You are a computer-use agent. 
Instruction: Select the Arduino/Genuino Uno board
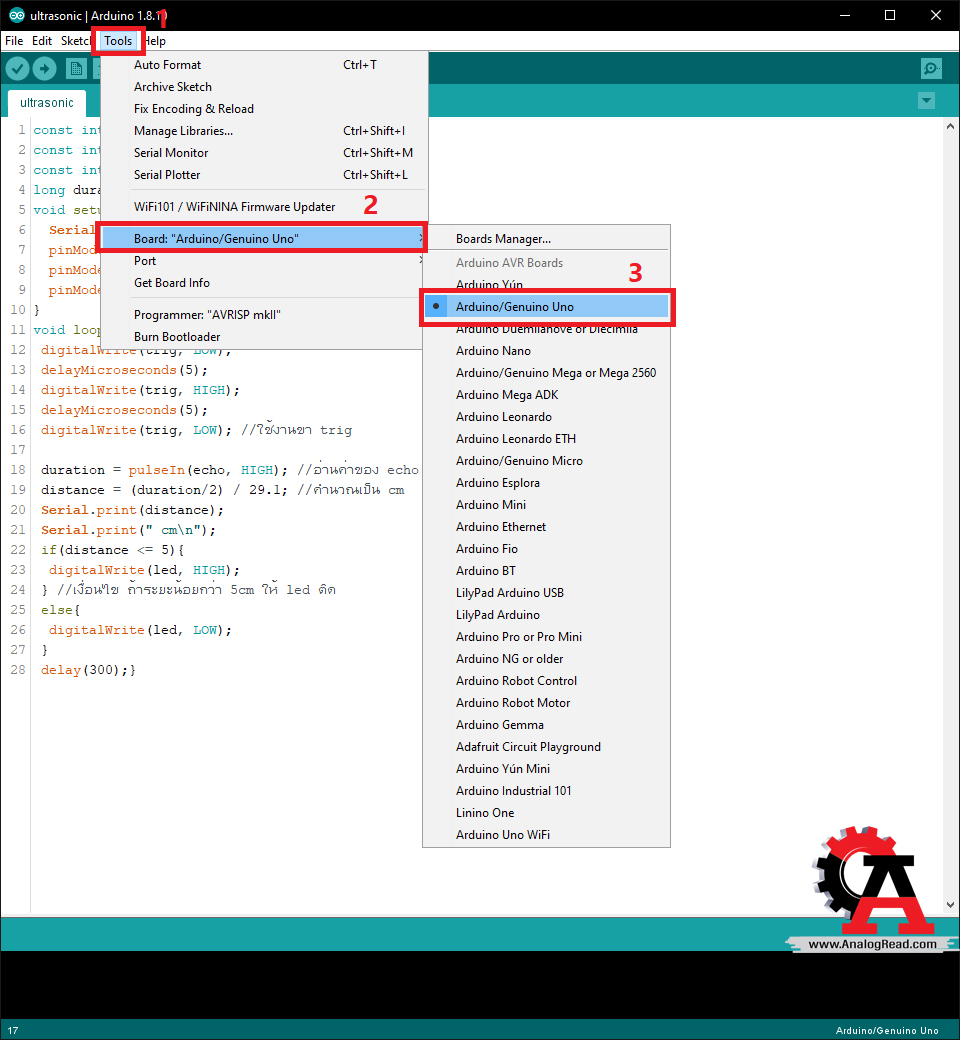coord(546,306)
